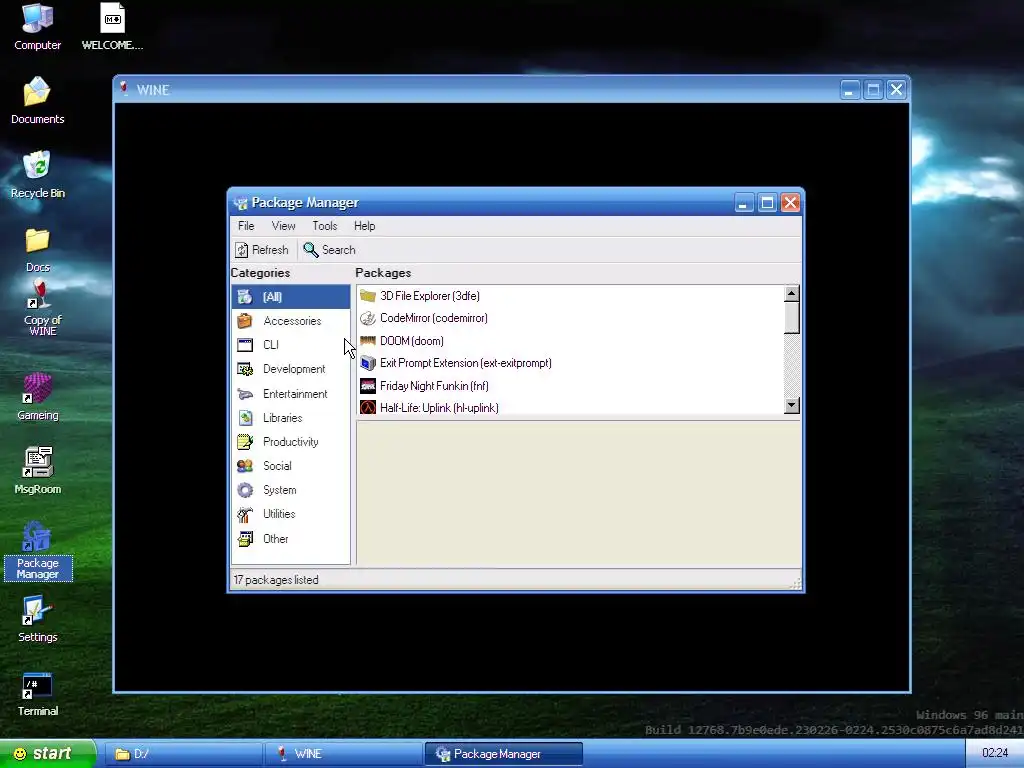The image size is (1024, 768).
Task: Select the Terminal desktop shortcut
Action: coord(37,694)
